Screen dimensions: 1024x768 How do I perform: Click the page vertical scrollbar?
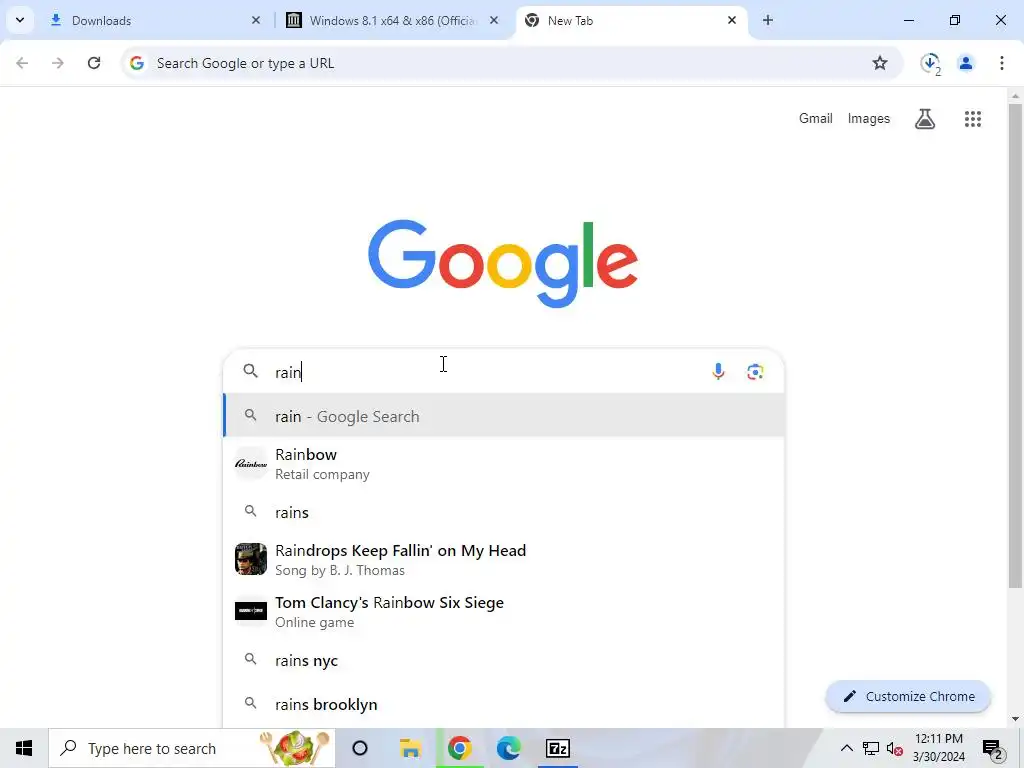pos(1015,346)
